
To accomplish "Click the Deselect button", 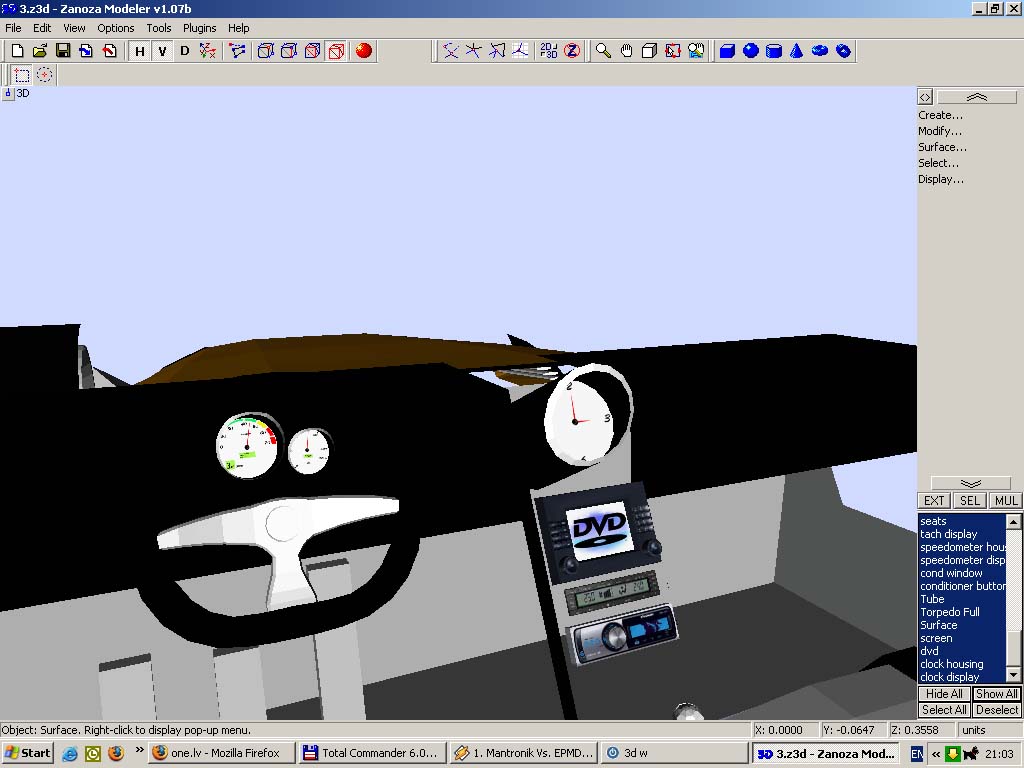I will point(997,710).
